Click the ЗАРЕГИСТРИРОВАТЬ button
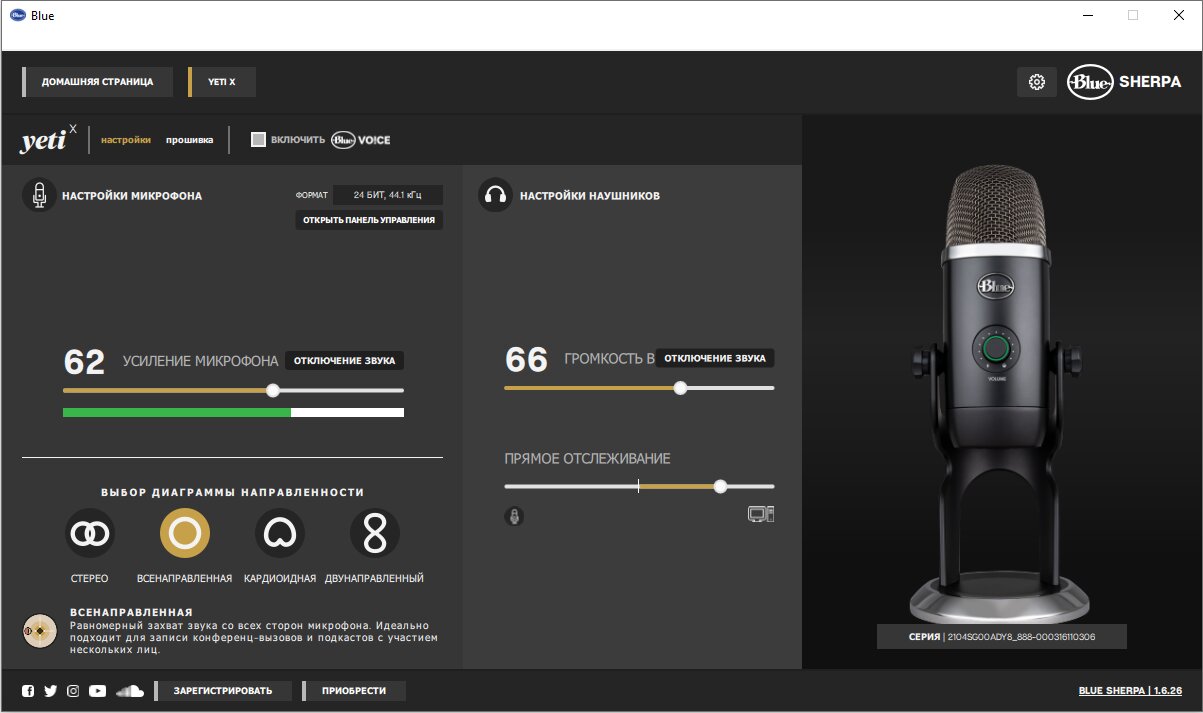The image size is (1203, 713). point(225,691)
